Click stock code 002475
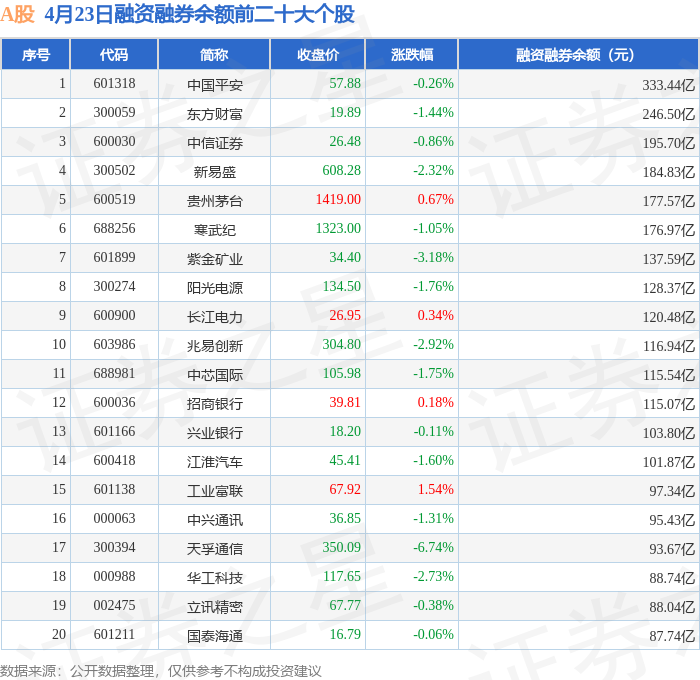The width and height of the screenshot is (700, 680). (114, 606)
